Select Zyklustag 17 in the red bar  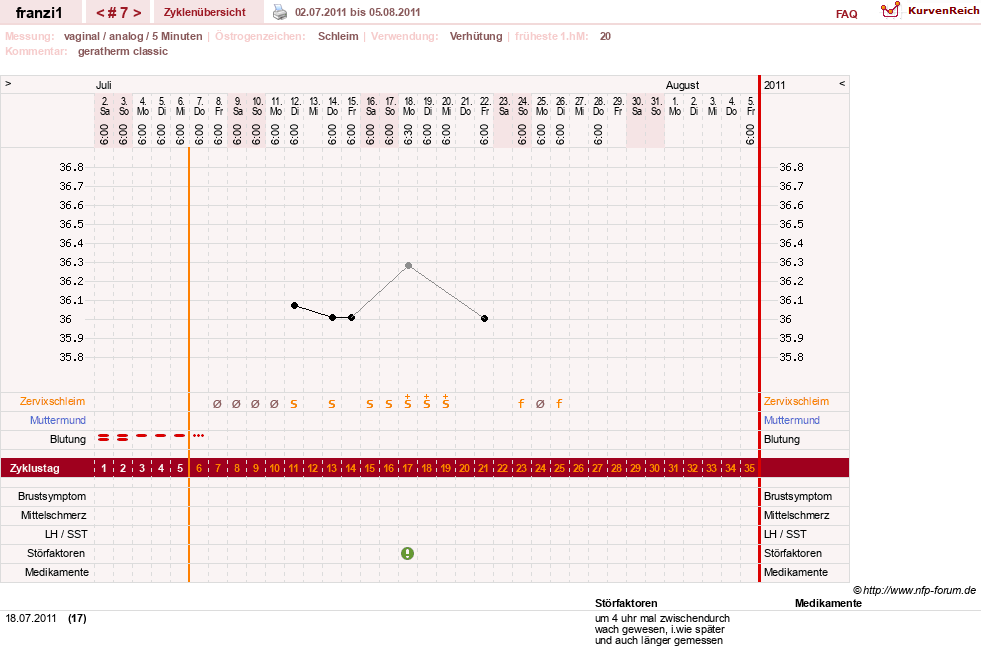(407, 468)
